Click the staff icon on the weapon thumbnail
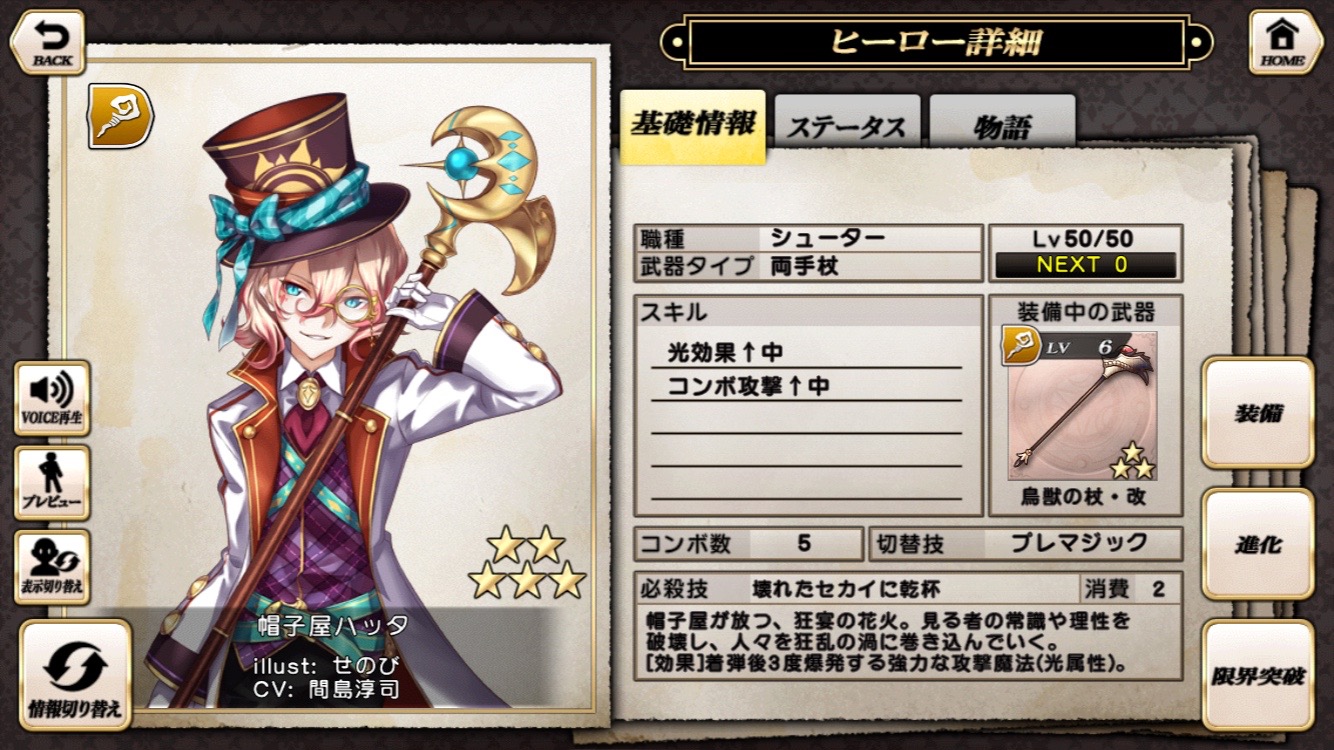 (1020, 346)
